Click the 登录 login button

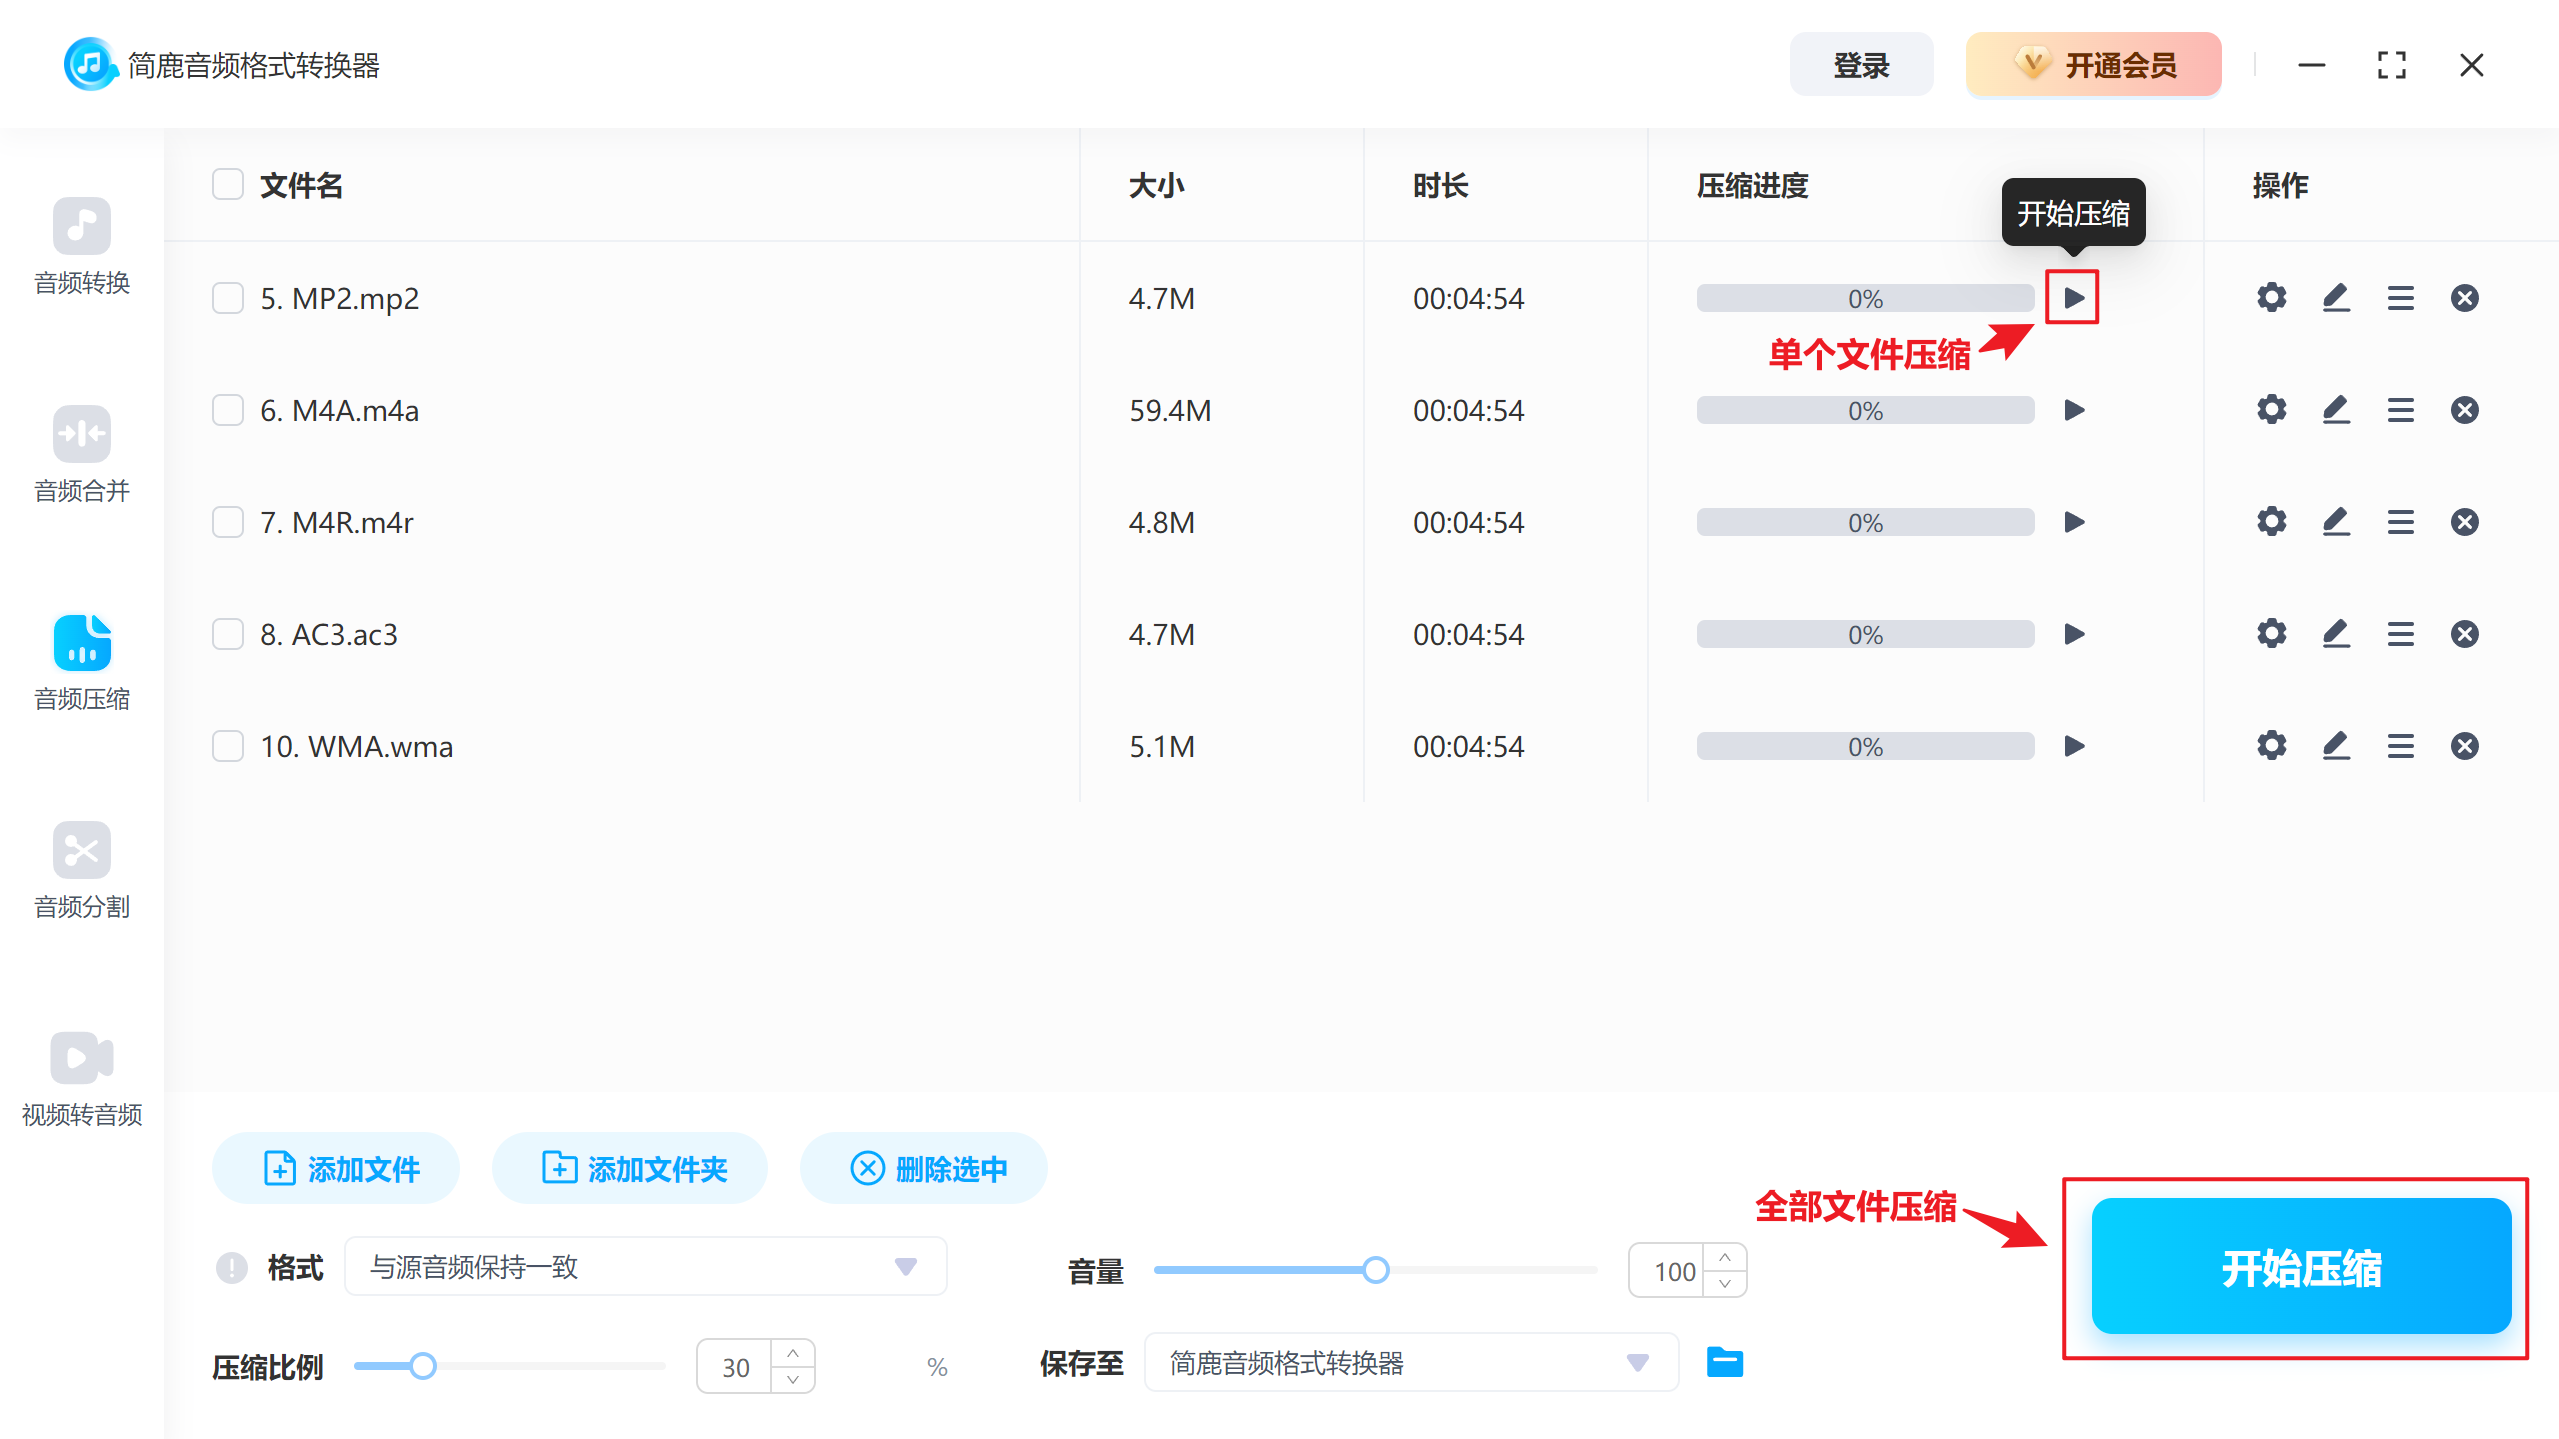click(x=1861, y=64)
